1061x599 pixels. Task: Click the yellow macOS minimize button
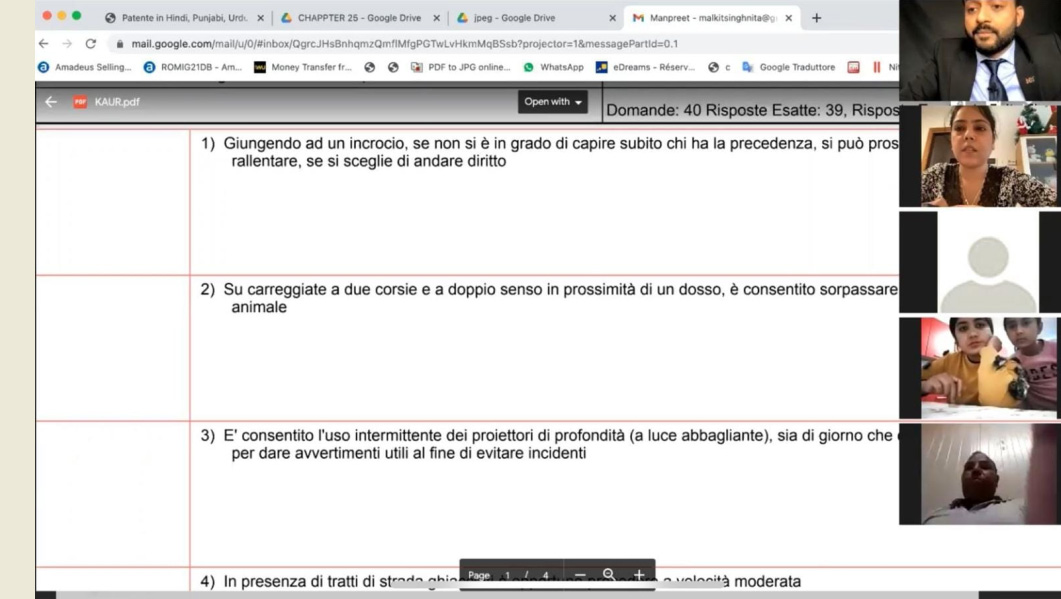[x=62, y=16]
